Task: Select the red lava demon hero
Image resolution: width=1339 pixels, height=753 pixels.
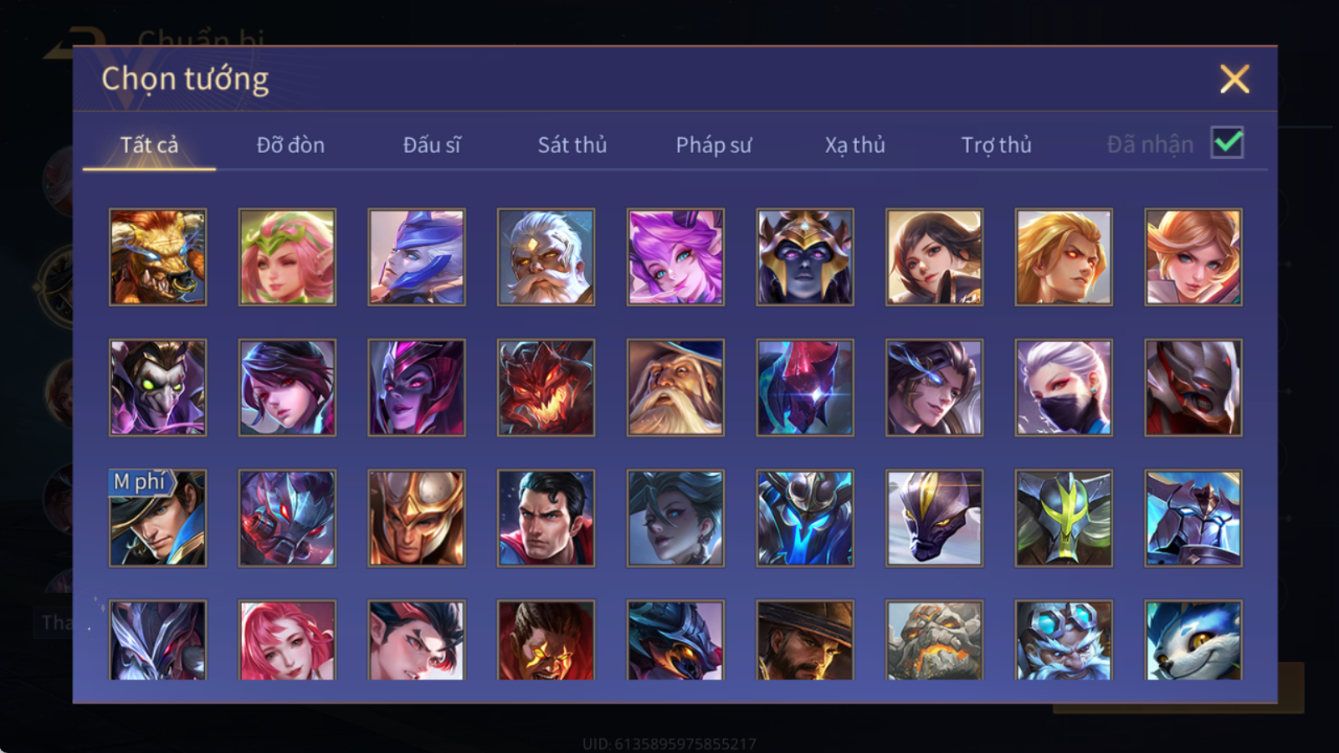Action: [546, 388]
